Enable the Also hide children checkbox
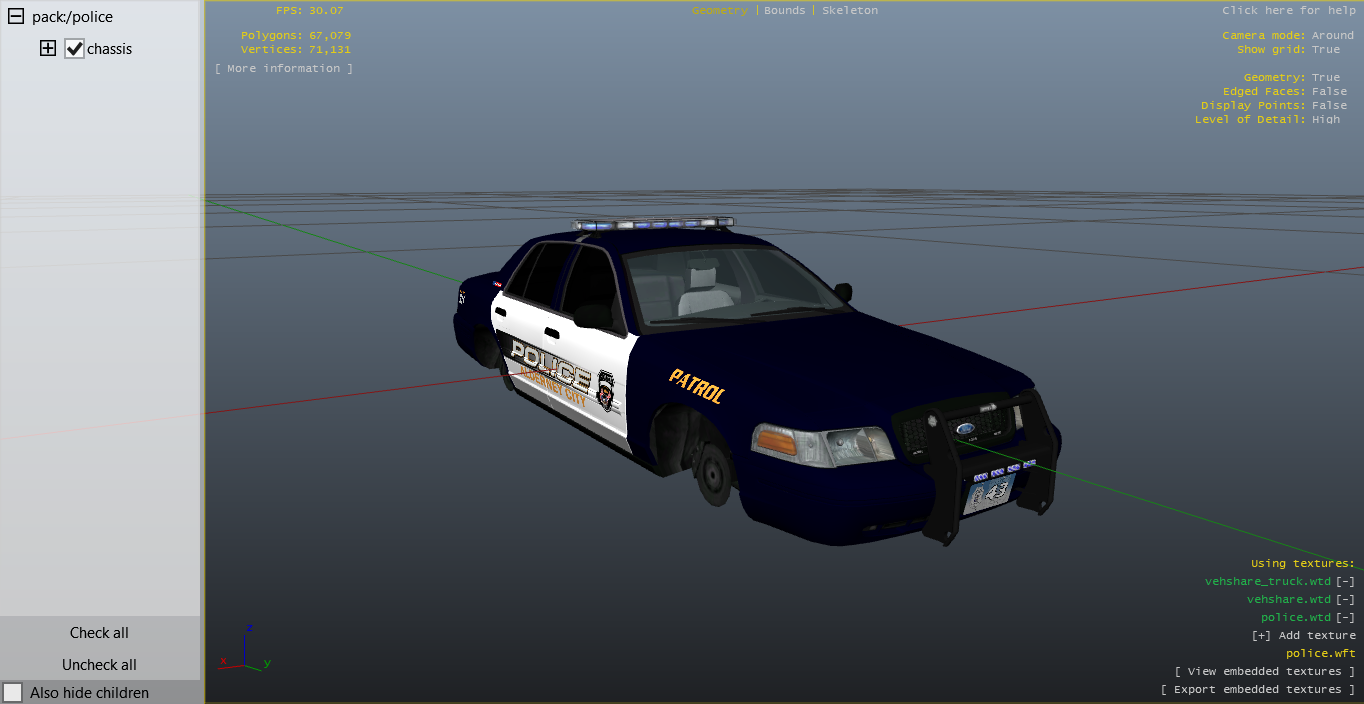 [13, 692]
